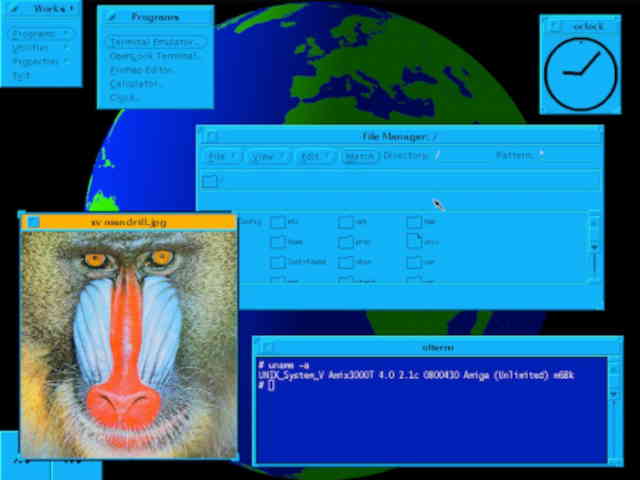Open Utilities submenu in Workspace menu
The height and width of the screenshot is (480, 640).
click(x=40, y=48)
